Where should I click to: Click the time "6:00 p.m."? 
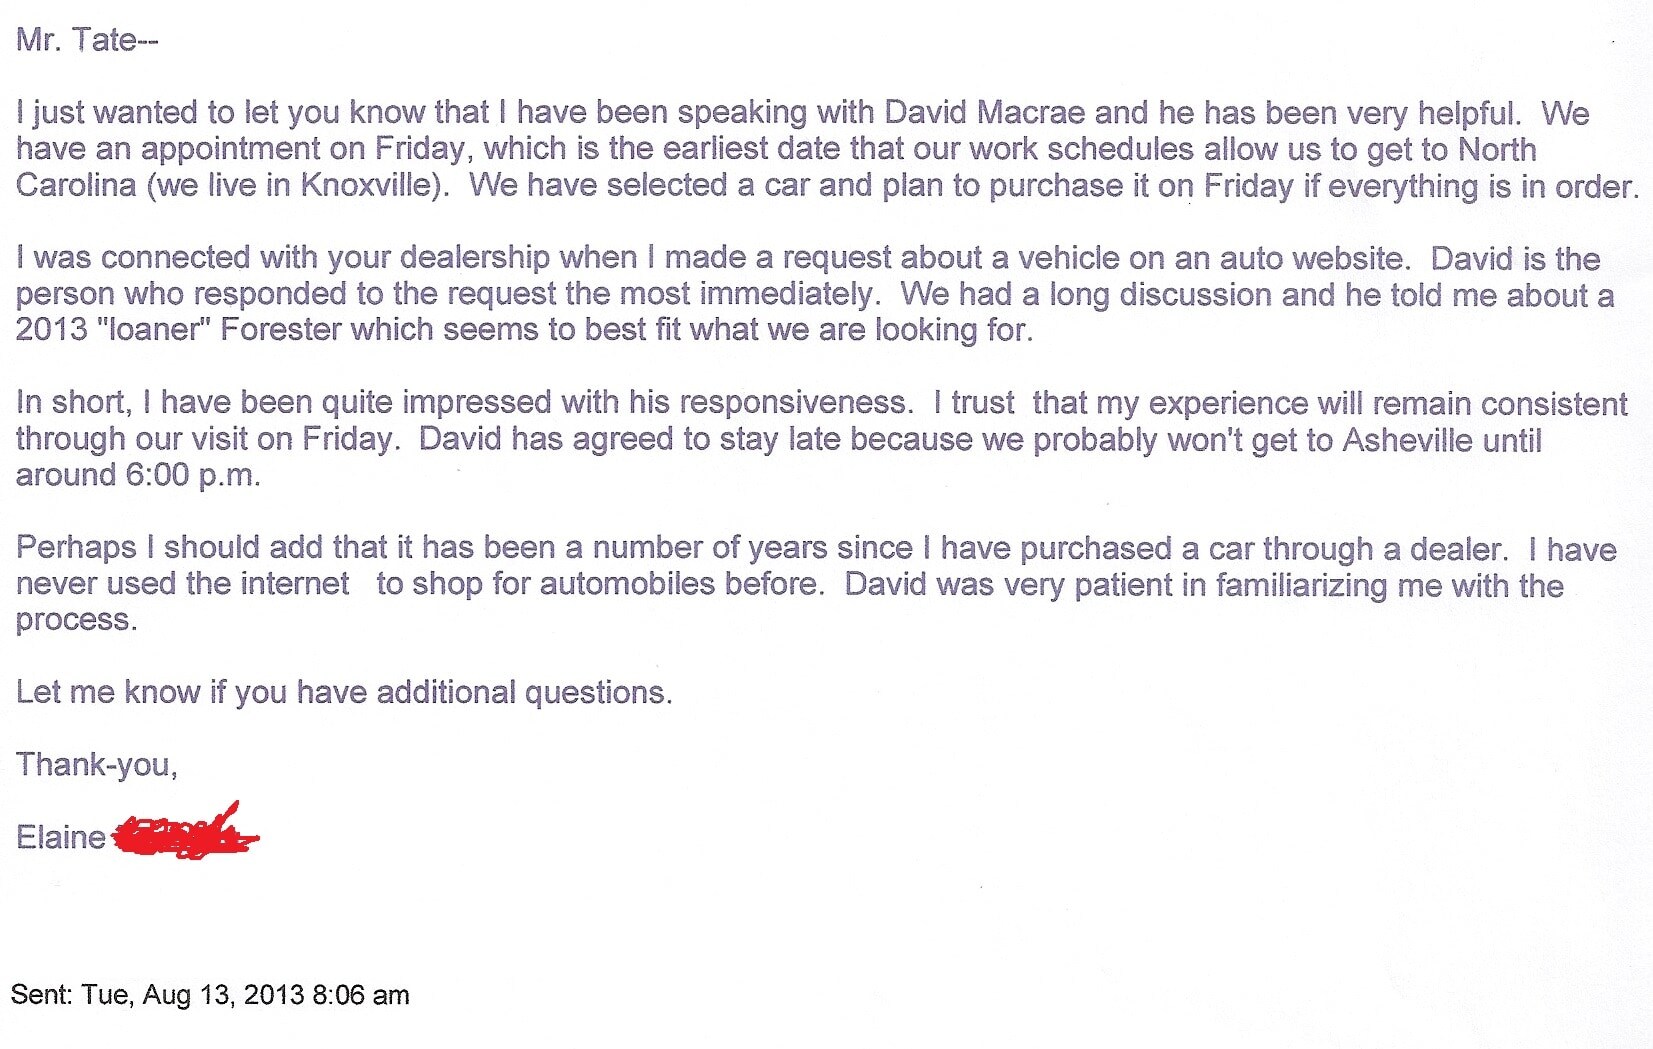pyautogui.click(x=193, y=475)
